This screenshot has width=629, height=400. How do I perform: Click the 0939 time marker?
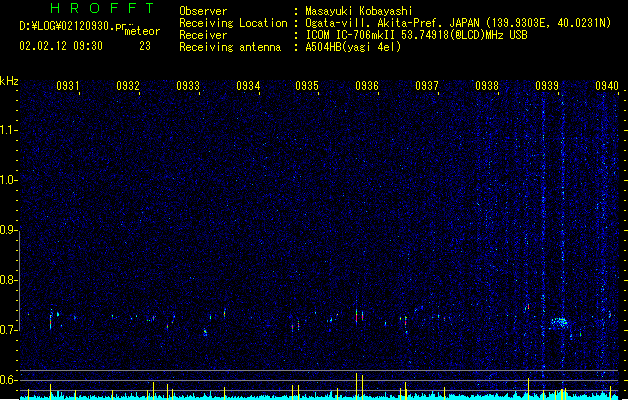(x=547, y=86)
